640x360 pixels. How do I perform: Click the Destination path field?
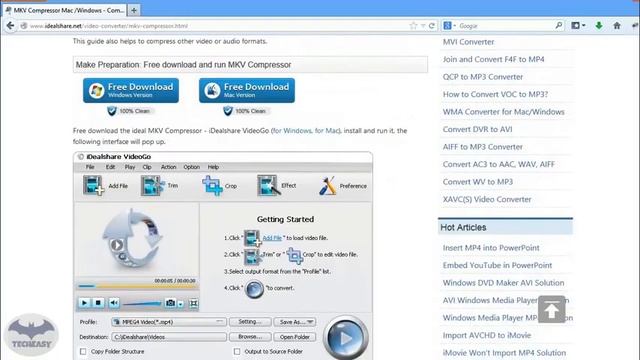click(169, 337)
